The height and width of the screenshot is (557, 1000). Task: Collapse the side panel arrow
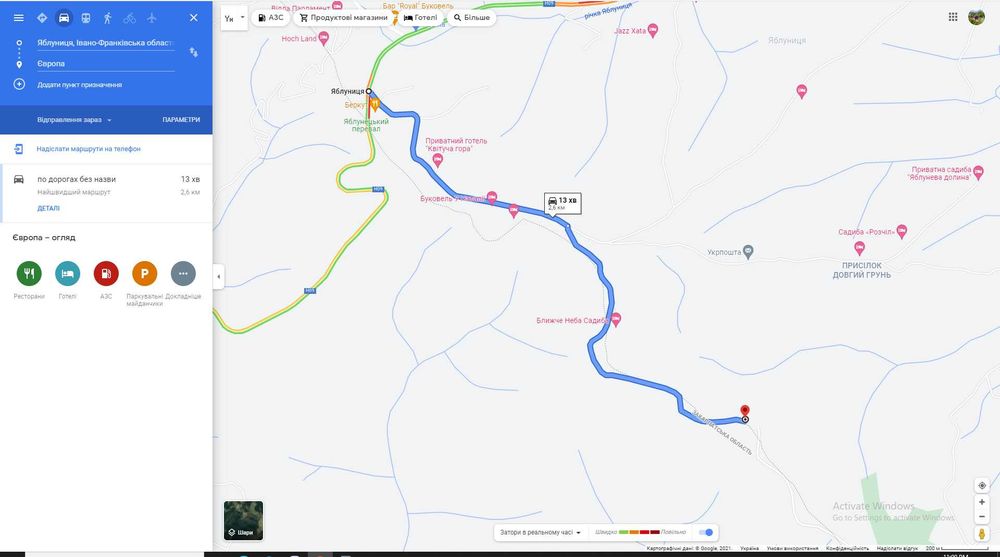(219, 276)
